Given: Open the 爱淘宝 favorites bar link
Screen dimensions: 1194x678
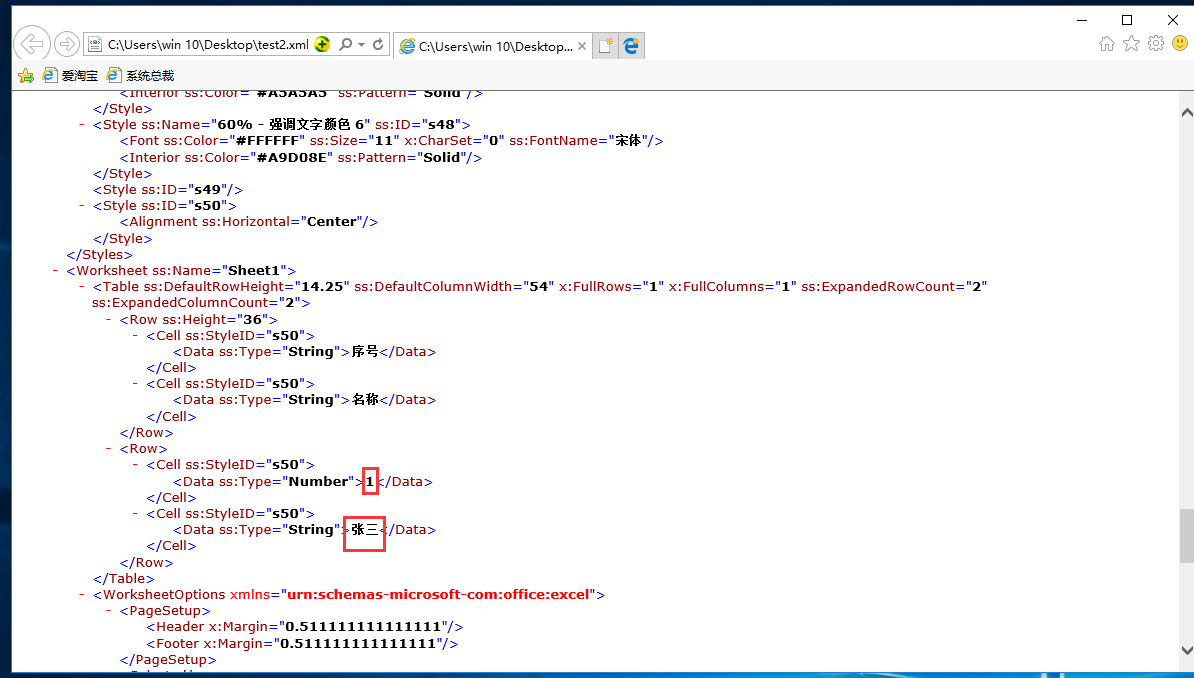Looking at the screenshot, I should (x=71, y=75).
